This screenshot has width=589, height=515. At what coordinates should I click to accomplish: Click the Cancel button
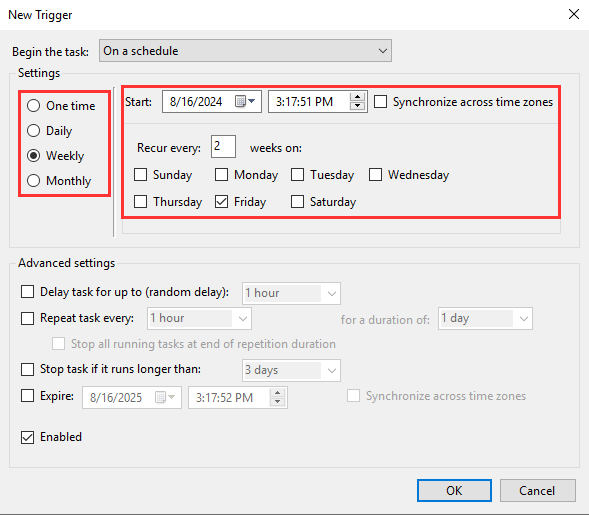537,491
